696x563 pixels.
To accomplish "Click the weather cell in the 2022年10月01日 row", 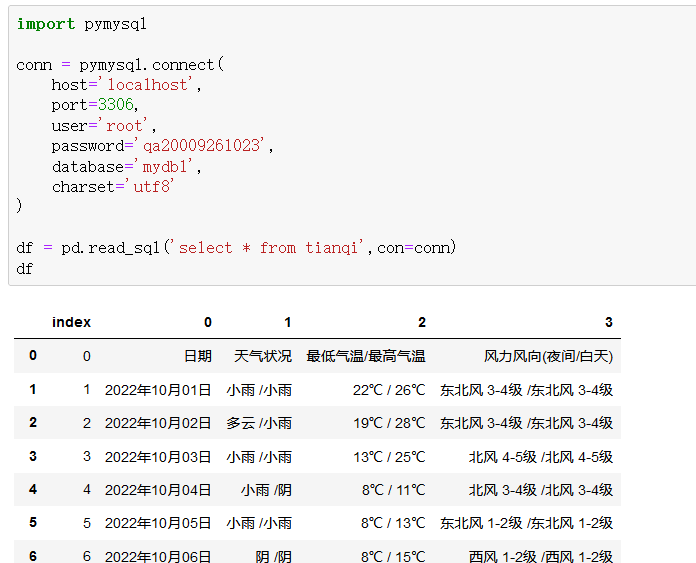I will pyautogui.click(x=259, y=390).
